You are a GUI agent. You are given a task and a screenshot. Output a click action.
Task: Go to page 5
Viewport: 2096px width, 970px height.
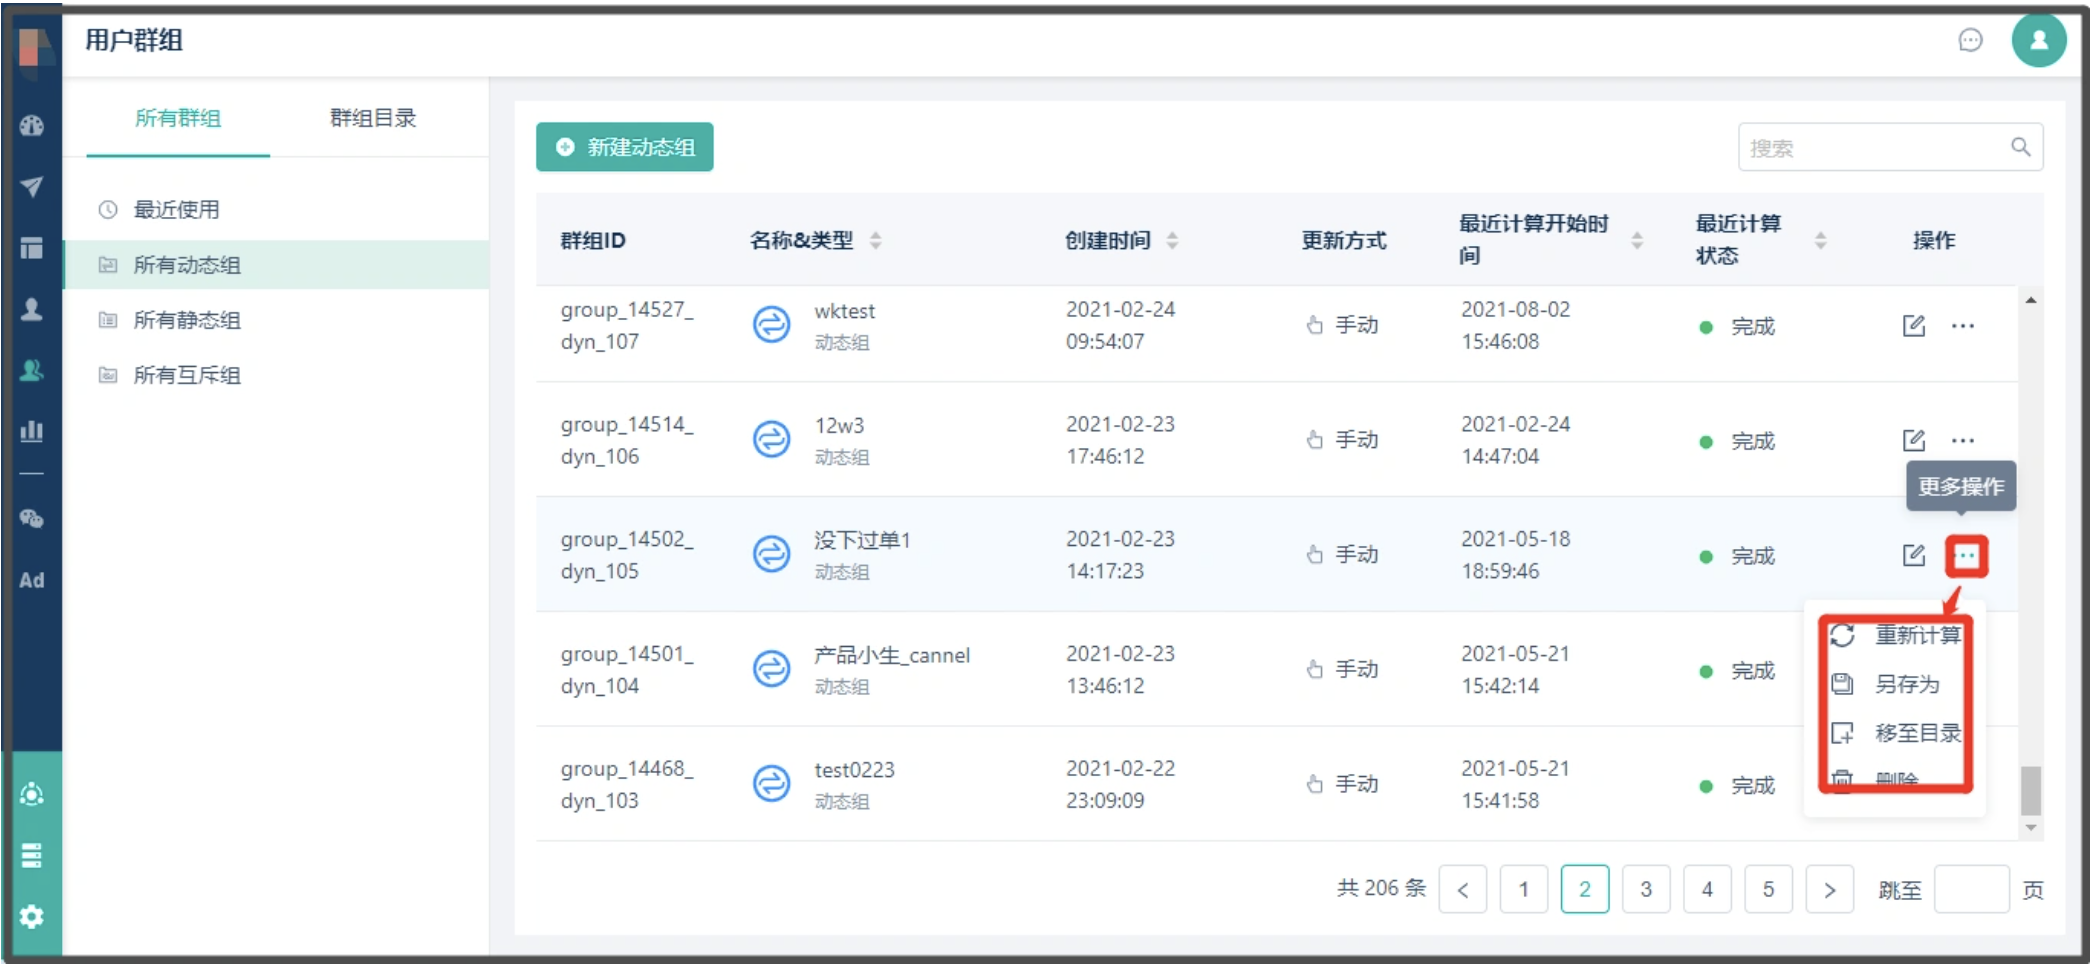[1768, 889]
